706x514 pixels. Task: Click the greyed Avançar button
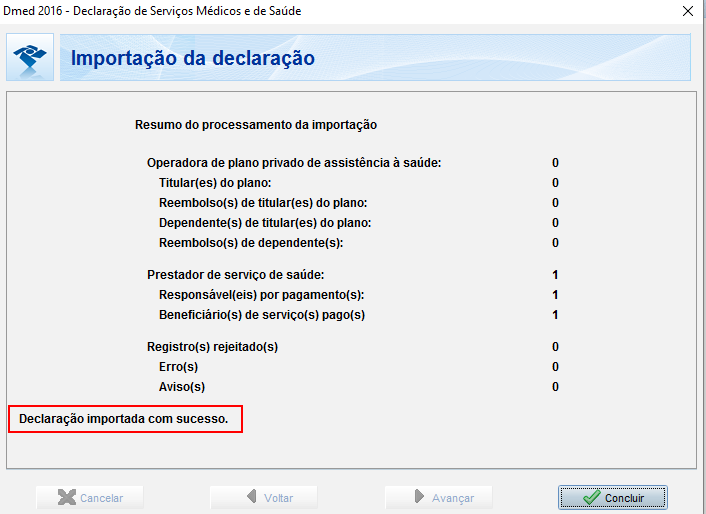pyautogui.click(x=438, y=497)
